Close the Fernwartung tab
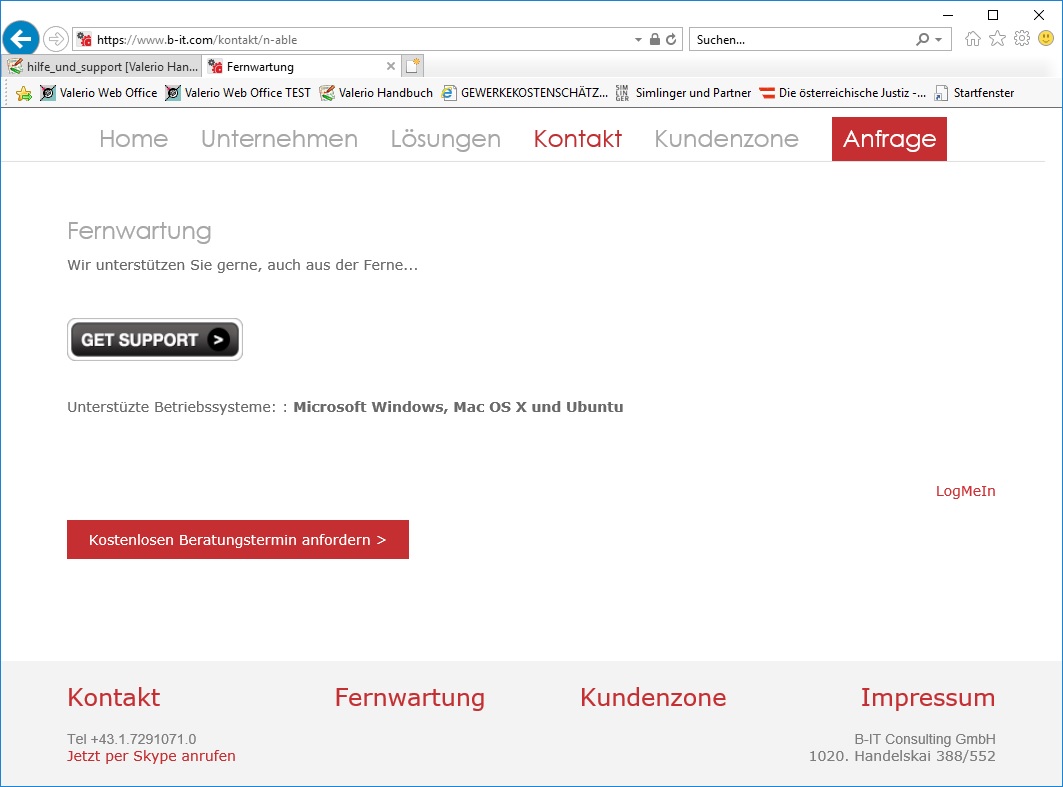This screenshot has width=1063, height=787. click(x=391, y=67)
